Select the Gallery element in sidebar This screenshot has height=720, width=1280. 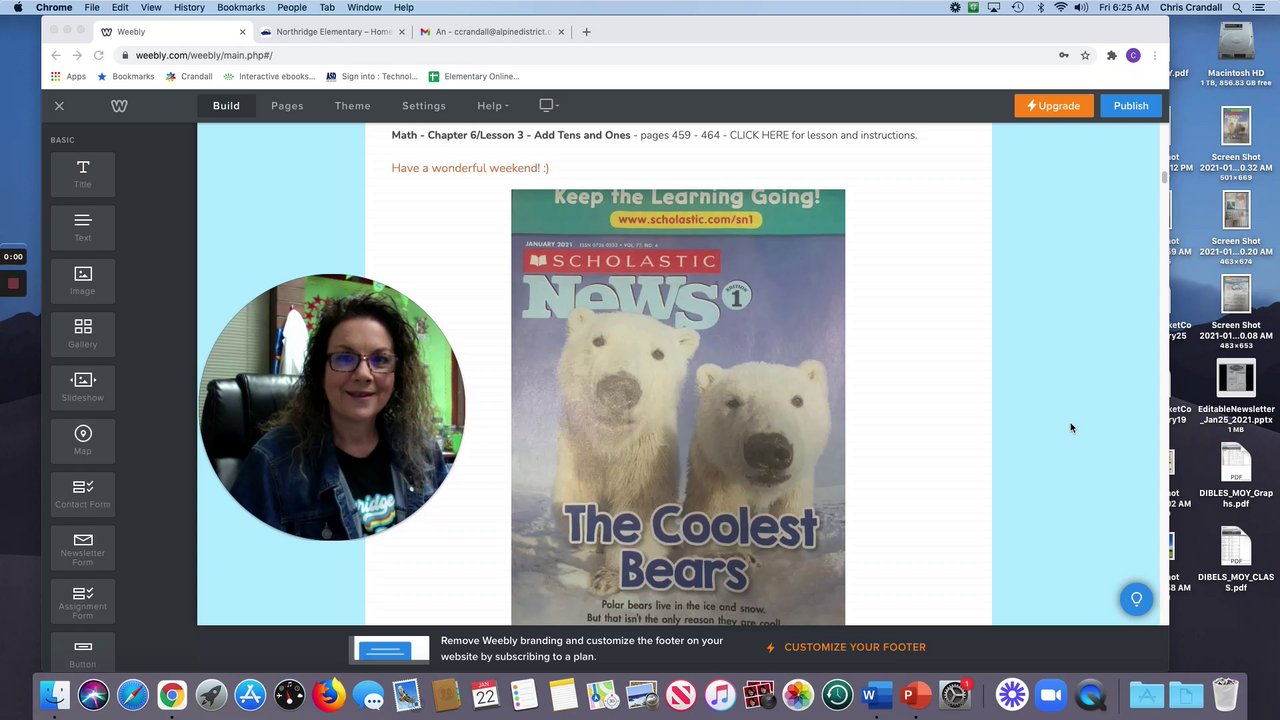pyautogui.click(x=83, y=333)
